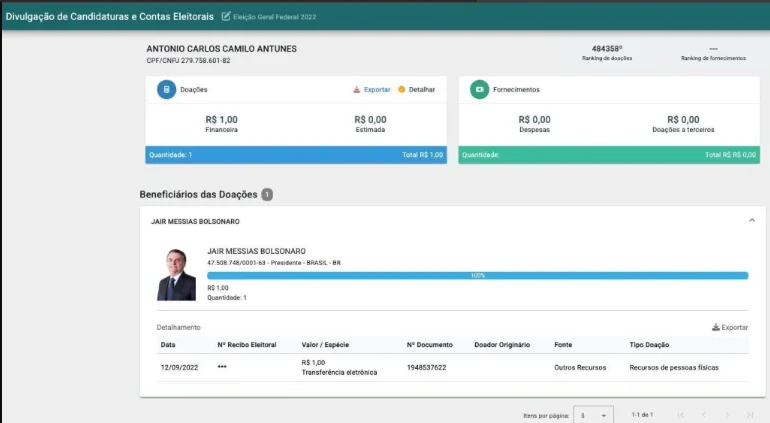Click Jair Messias Bolsonaro candidate photo

click(x=176, y=275)
